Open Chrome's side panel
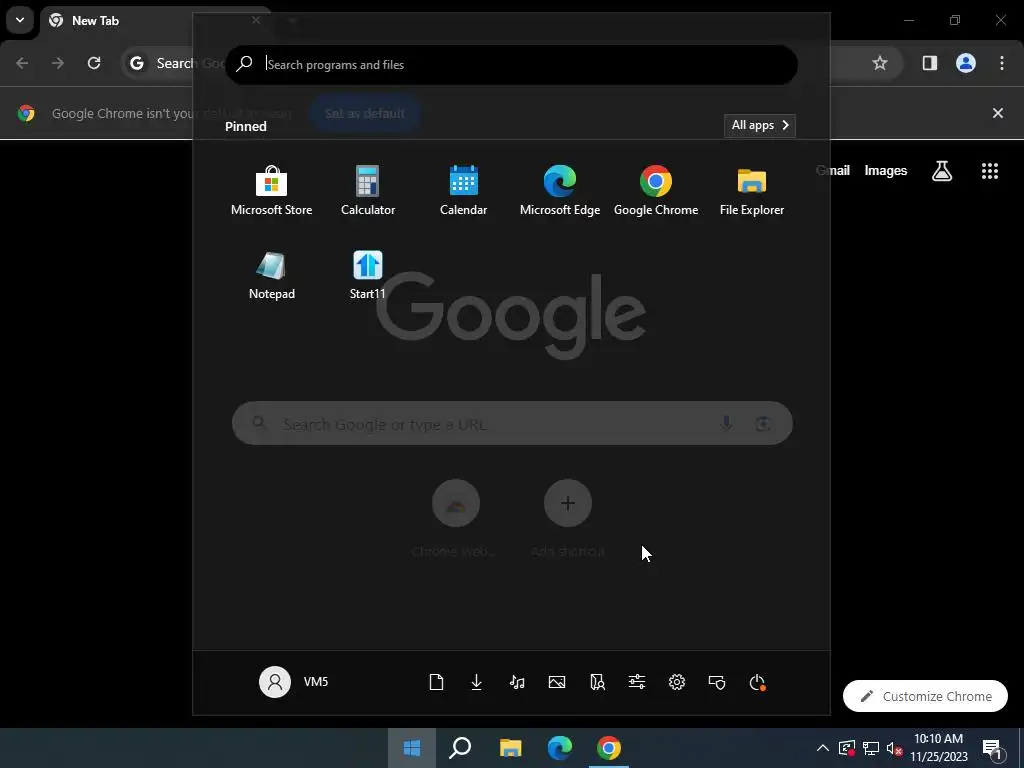The width and height of the screenshot is (1024, 768). click(x=930, y=63)
